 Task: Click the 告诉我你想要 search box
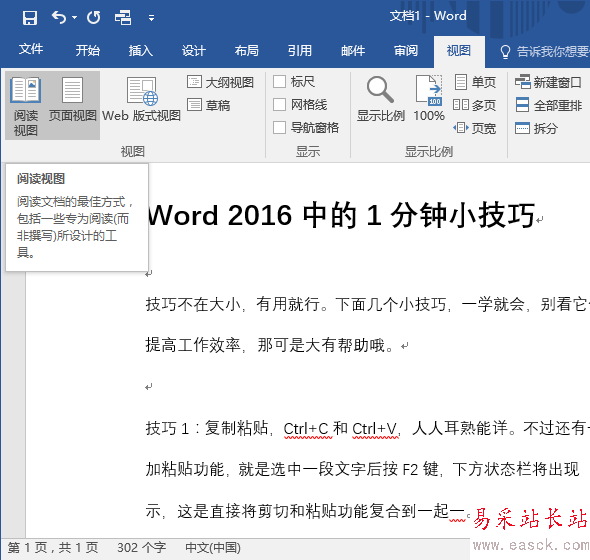pos(544,52)
